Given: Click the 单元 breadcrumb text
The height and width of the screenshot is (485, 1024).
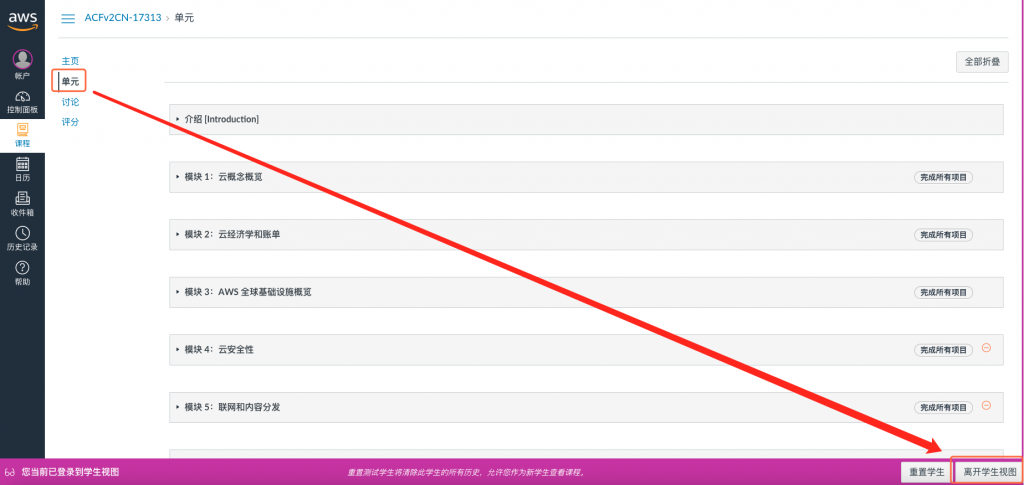Looking at the screenshot, I should [184, 18].
